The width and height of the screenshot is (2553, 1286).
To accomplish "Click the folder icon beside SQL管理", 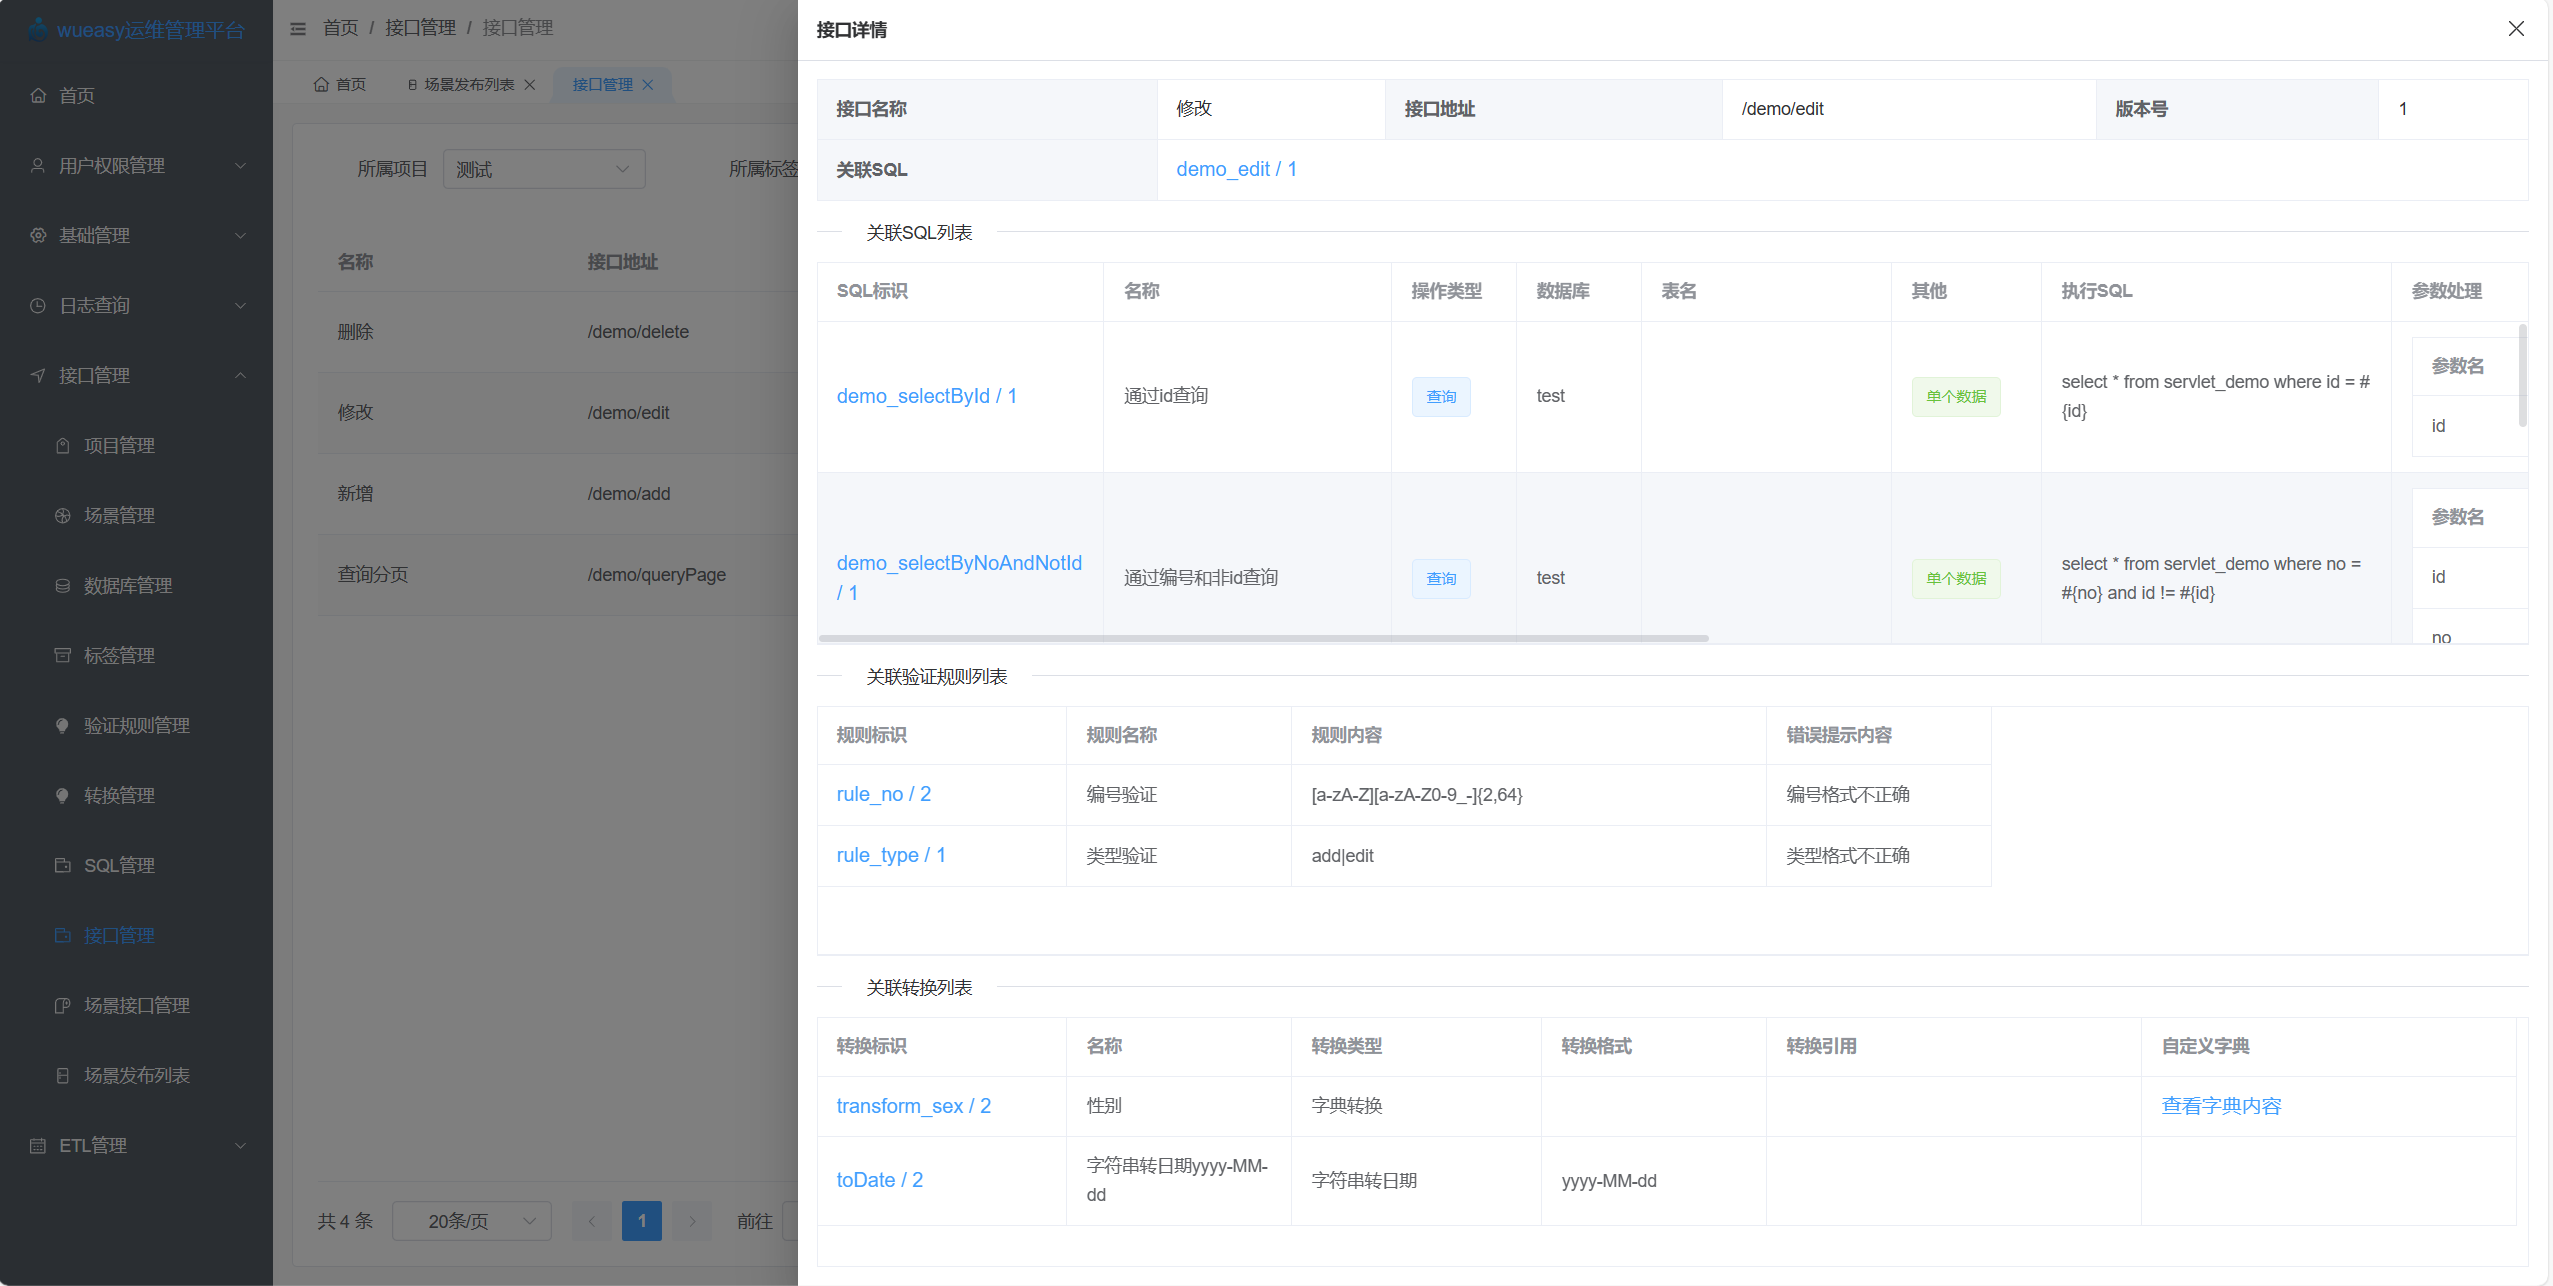I will coord(63,866).
